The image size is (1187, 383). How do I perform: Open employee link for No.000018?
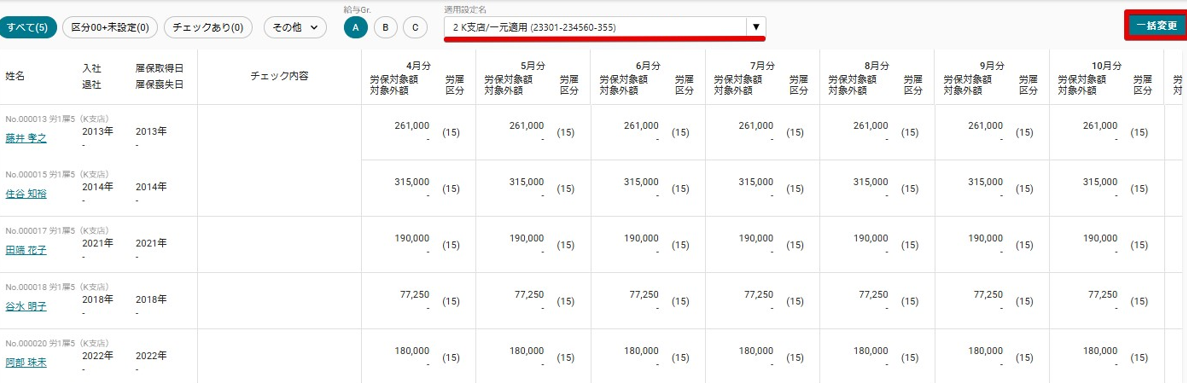point(26,307)
